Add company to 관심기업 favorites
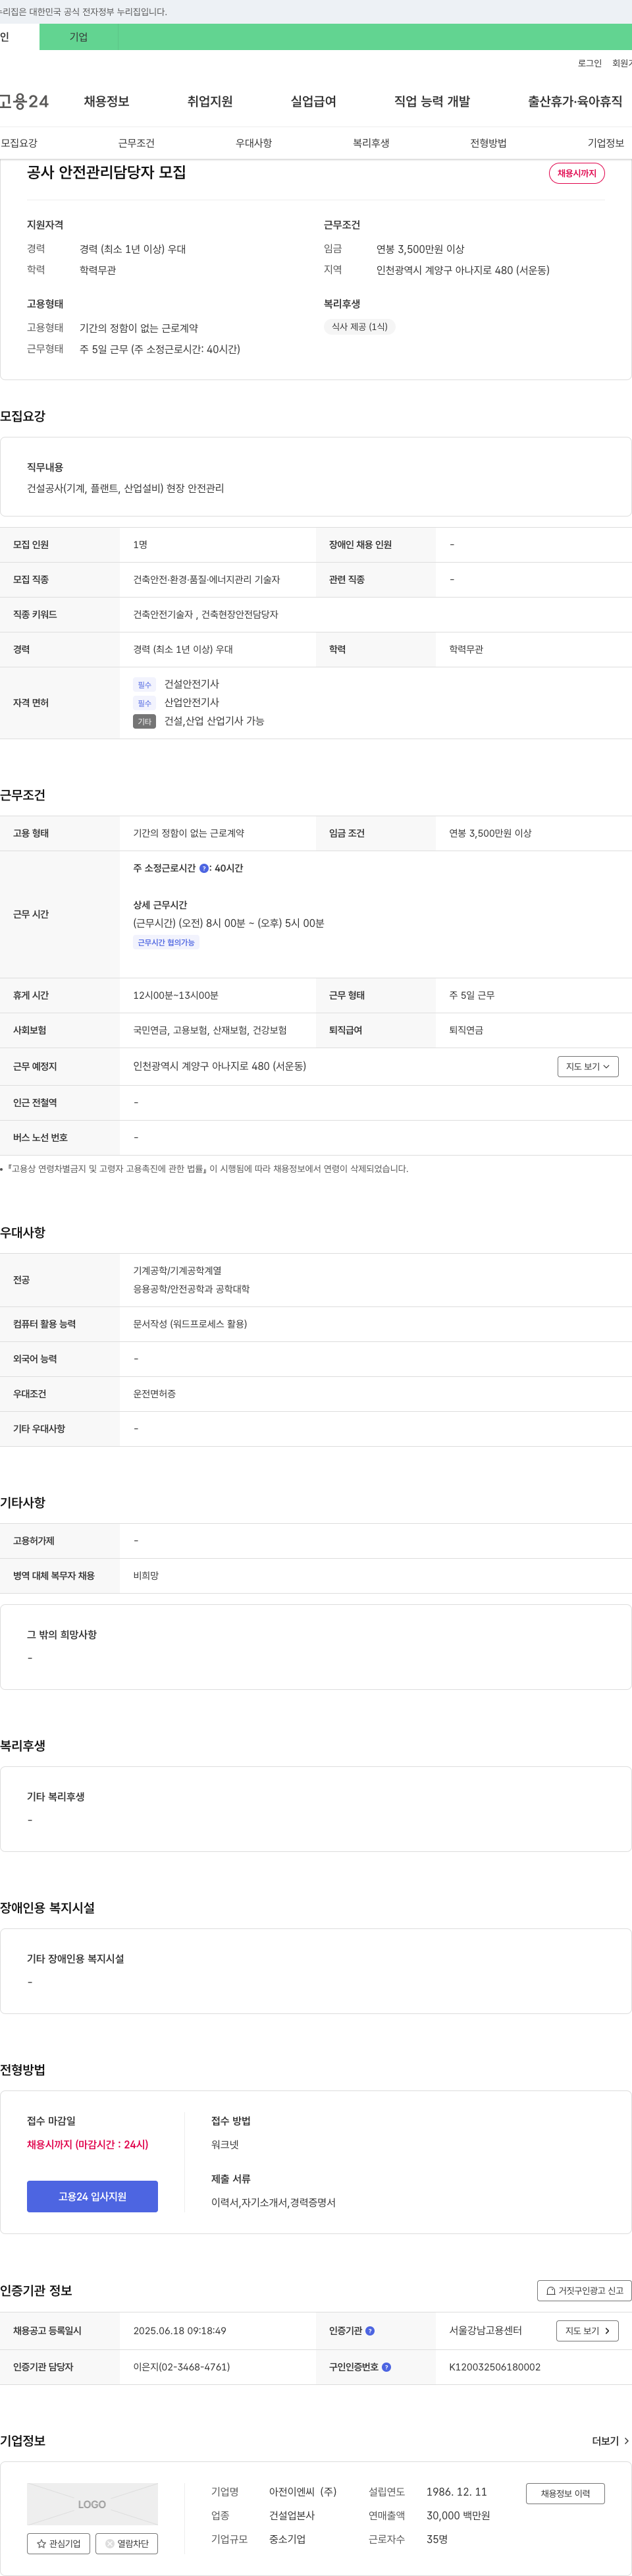The image size is (632, 2576). [x=58, y=2543]
